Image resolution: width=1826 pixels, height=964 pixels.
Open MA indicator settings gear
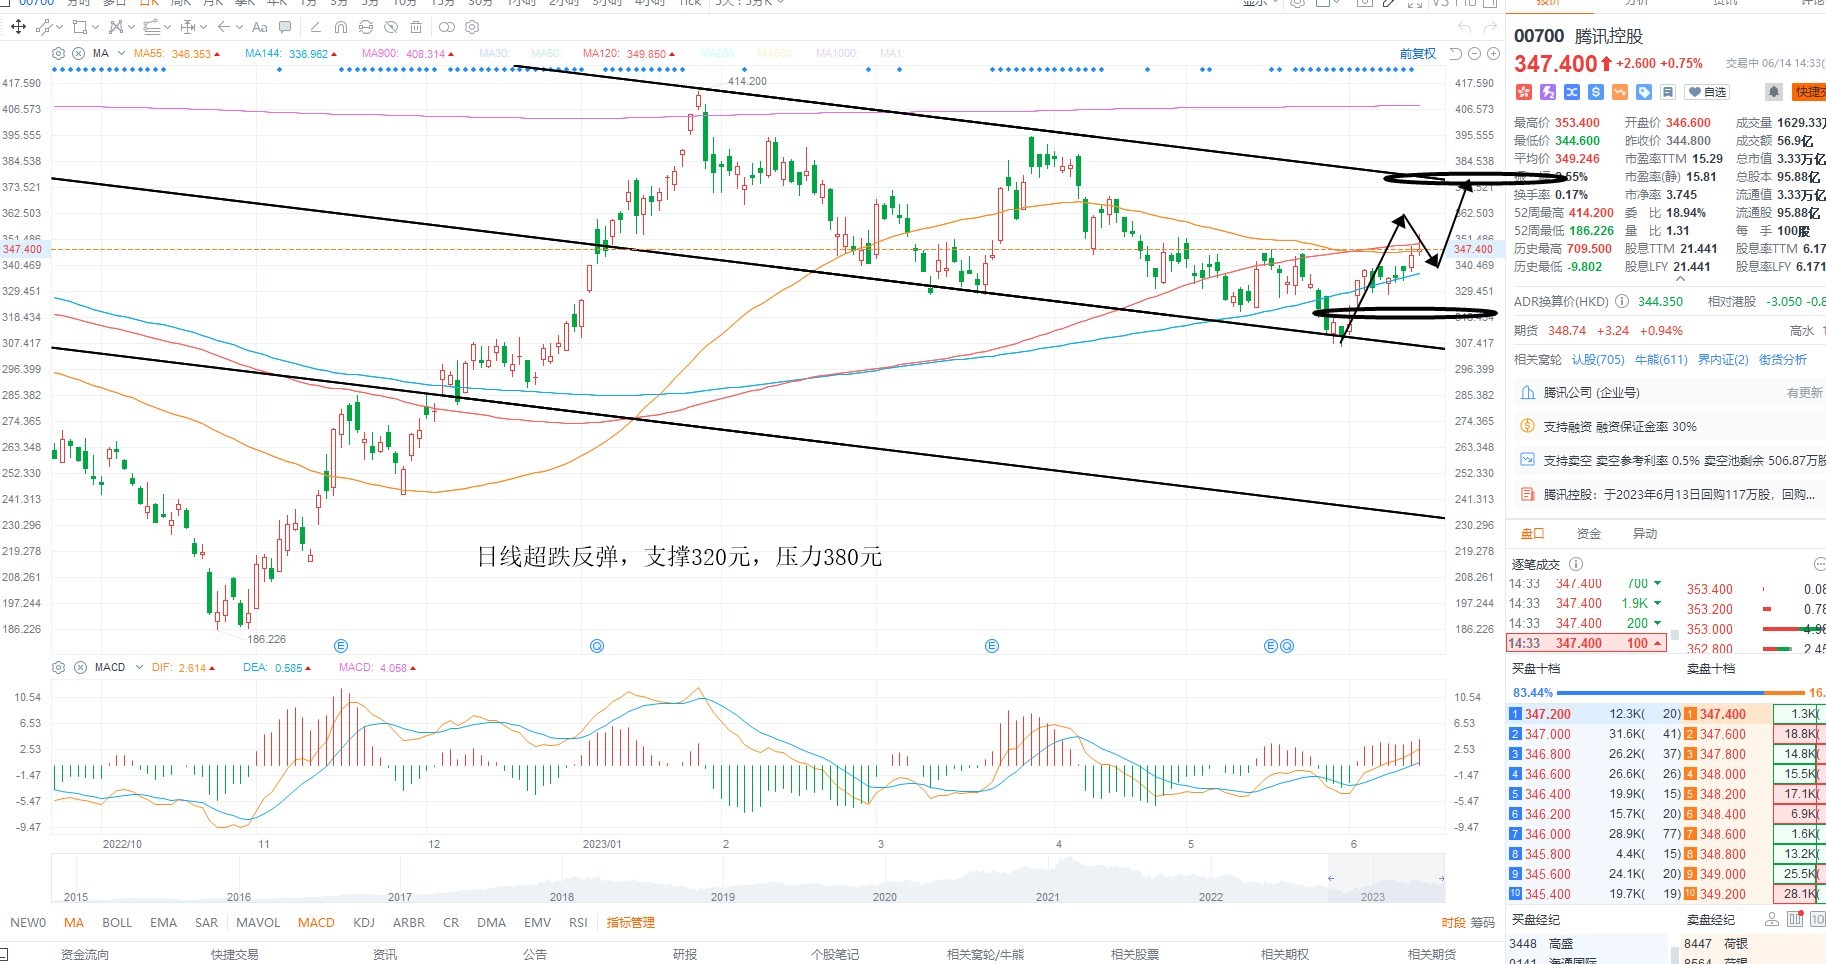58,53
